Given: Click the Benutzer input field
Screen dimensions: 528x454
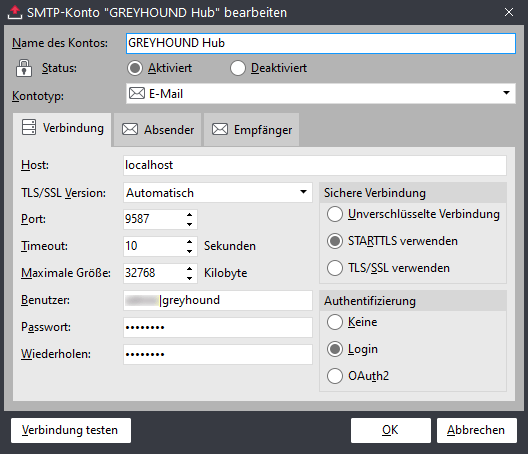Looking at the screenshot, I should [x=218, y=300].
